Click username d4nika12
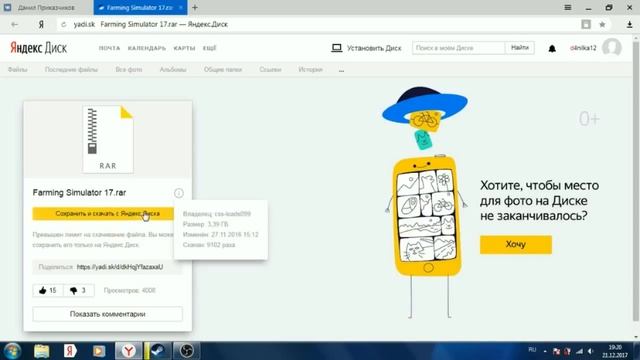Screen dimensions: 640x360 coord(583,48)
